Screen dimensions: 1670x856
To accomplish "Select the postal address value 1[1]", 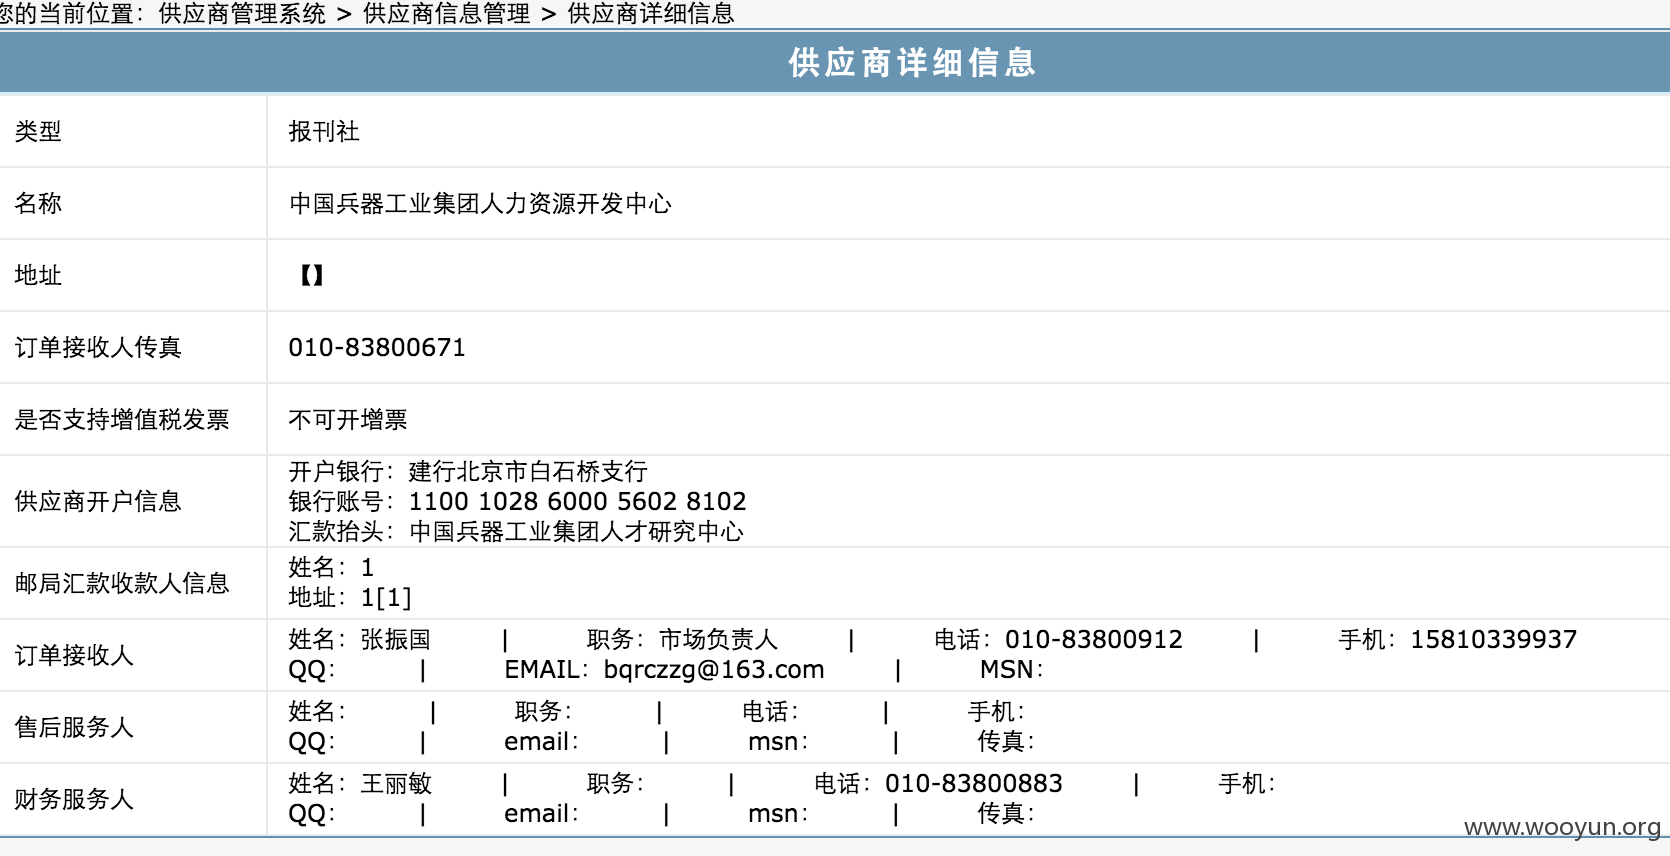I will [386, 597].
